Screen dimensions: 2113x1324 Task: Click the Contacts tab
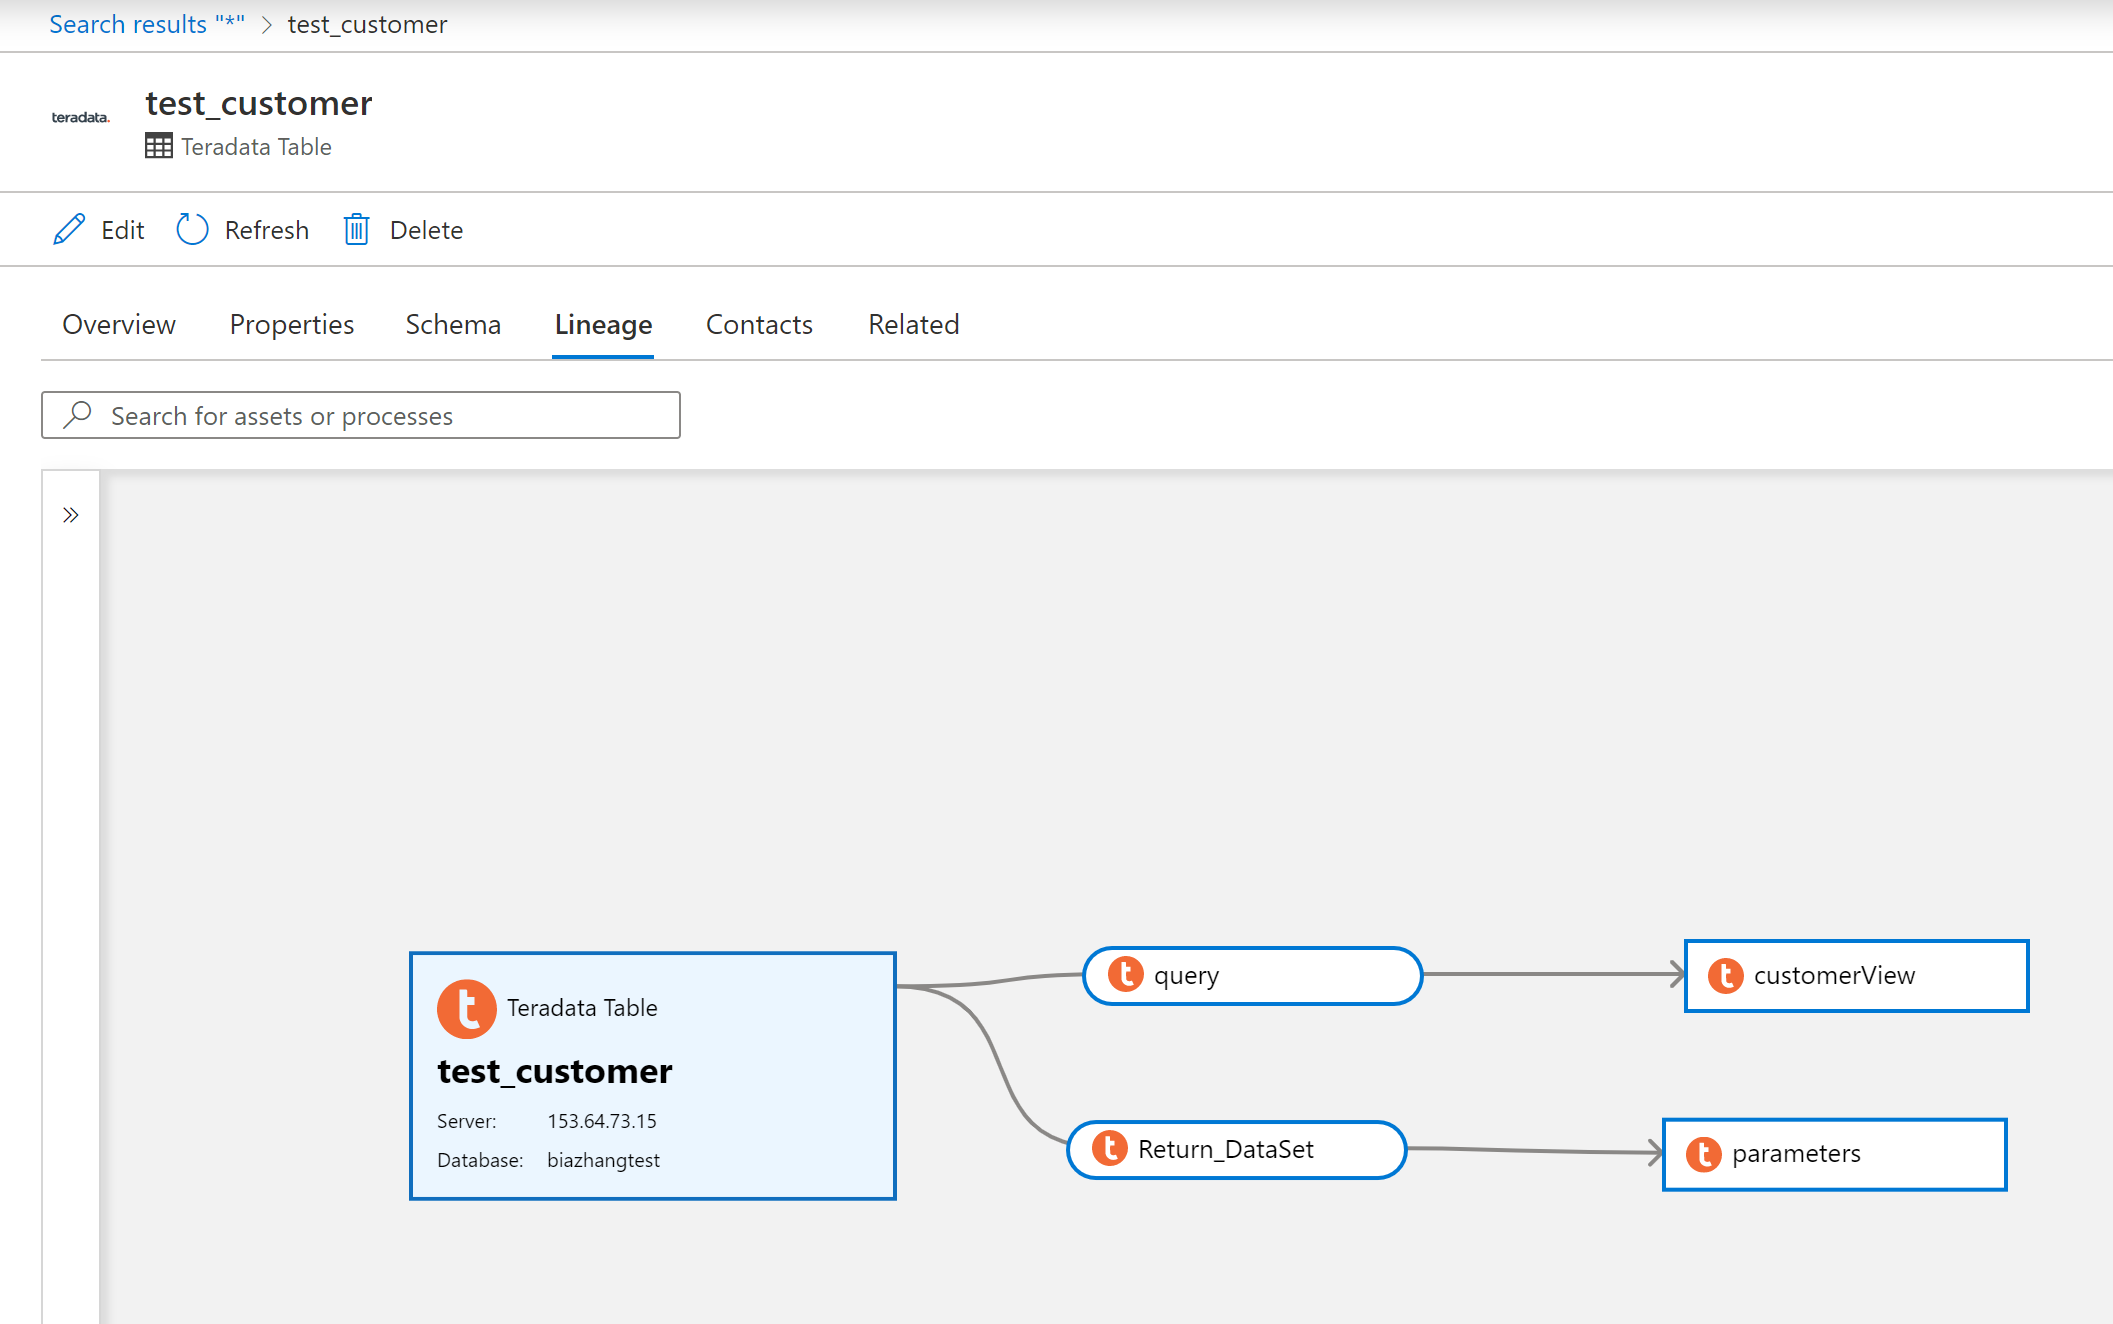[x=759, y=323]
